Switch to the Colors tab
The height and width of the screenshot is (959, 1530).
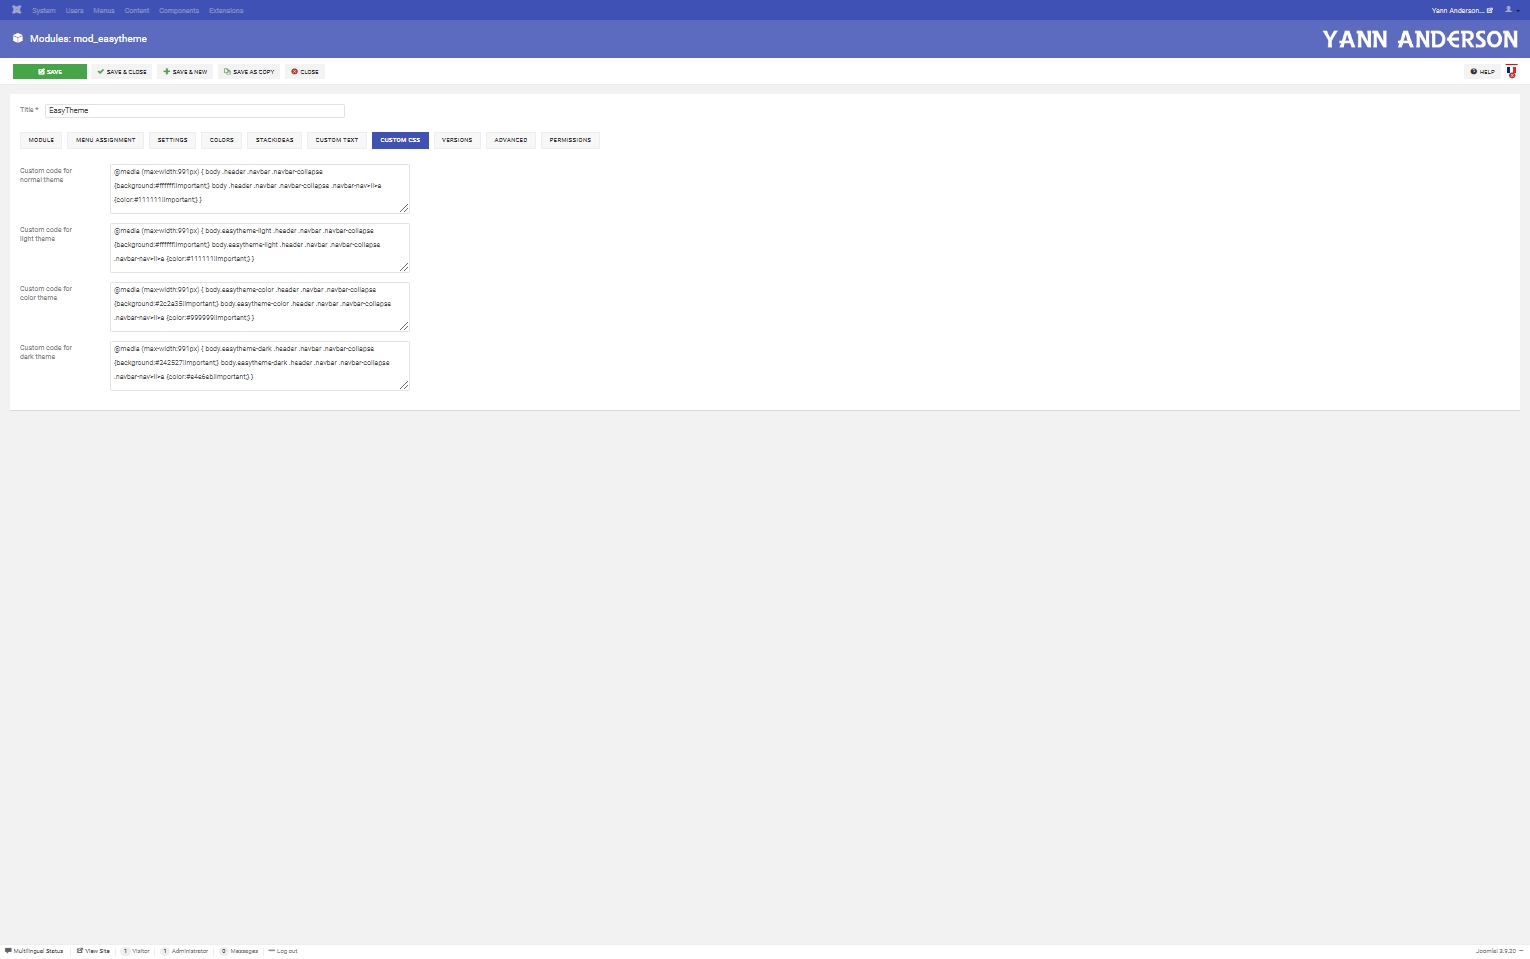[x=221, y=140]
